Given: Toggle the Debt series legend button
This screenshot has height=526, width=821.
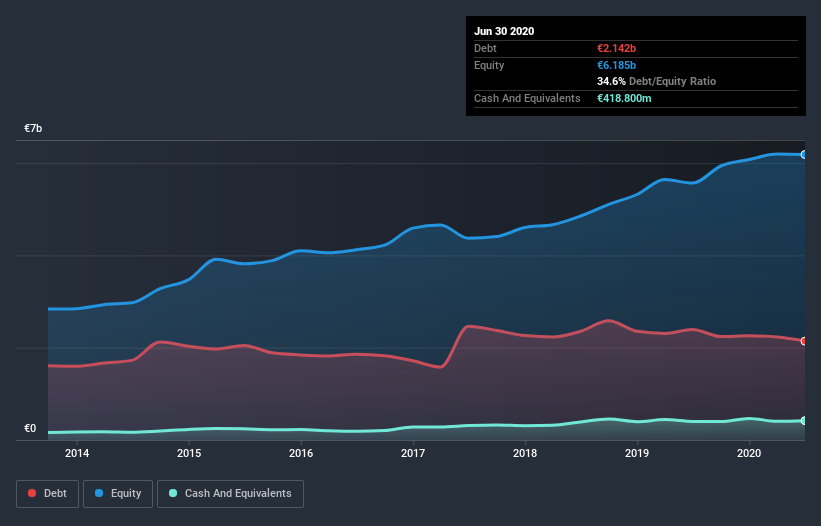Looking at the screenshot, I should [x=48, y=494].
